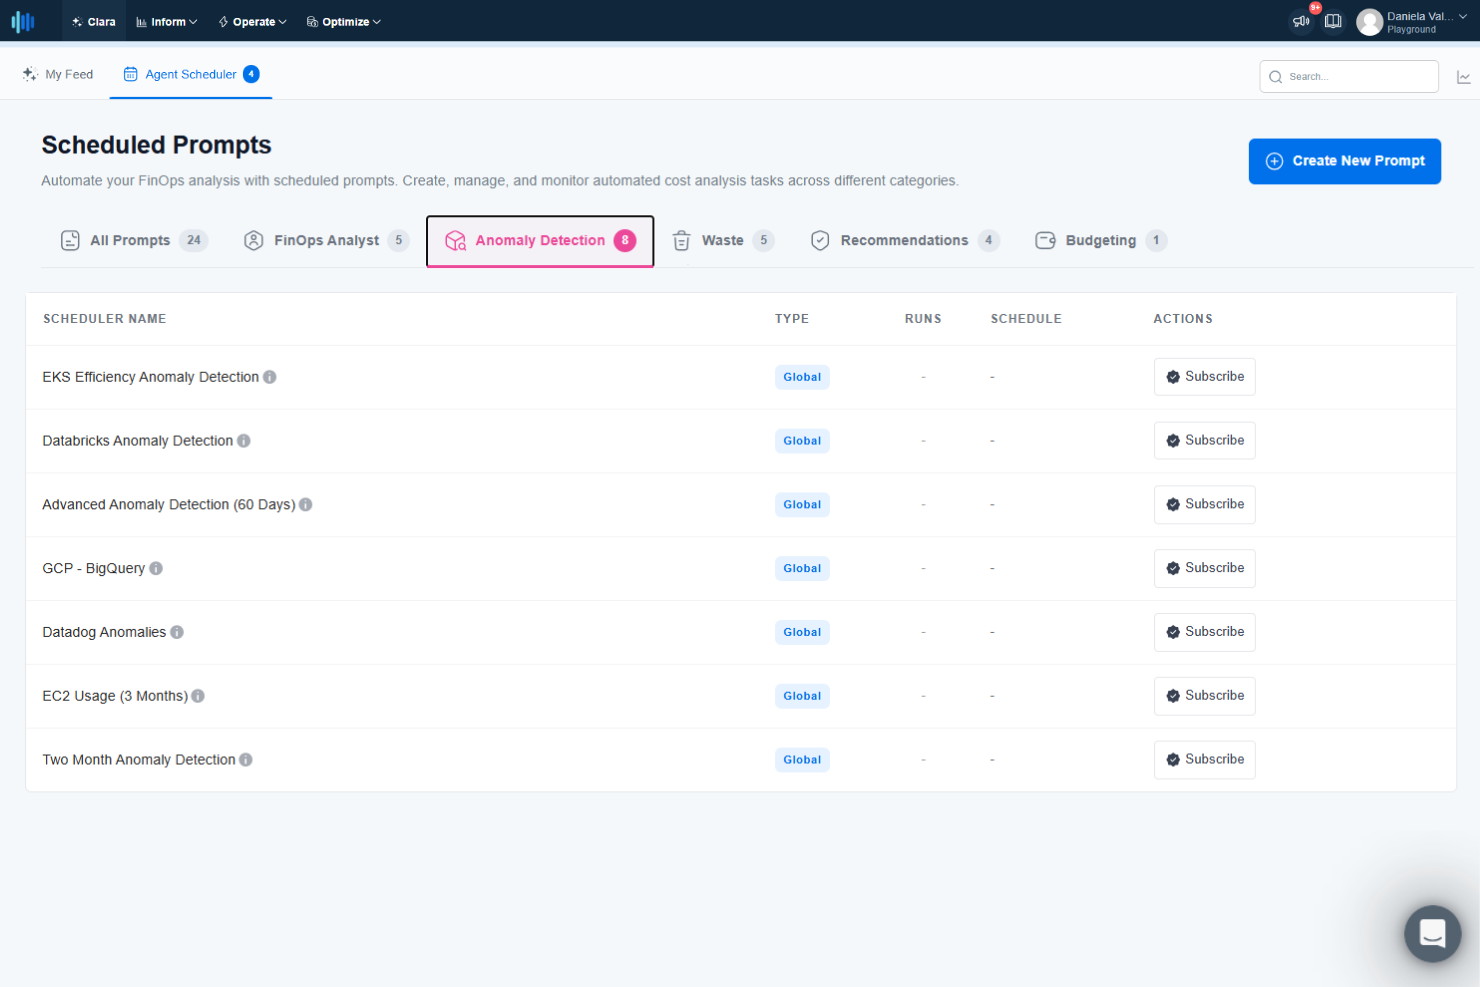
Task: Subscribe to Databricks Anomaly Detection
Action: tap(1204, 441)
